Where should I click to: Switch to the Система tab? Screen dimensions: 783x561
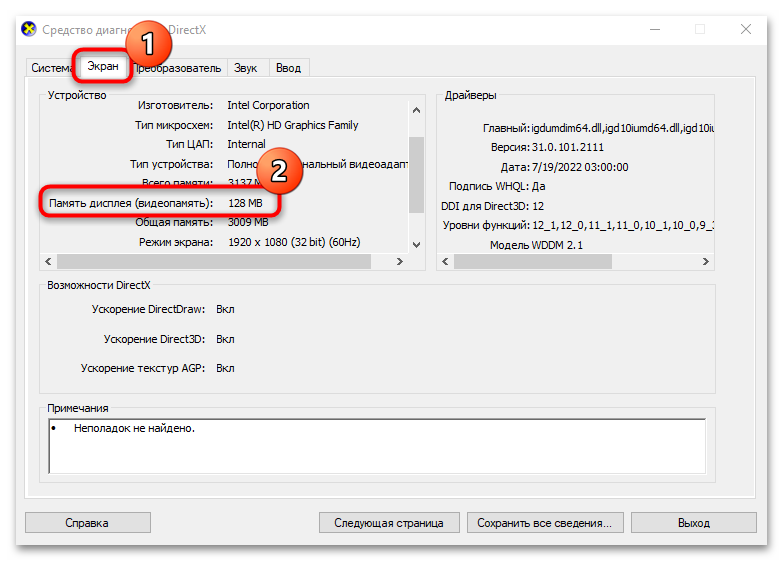[x=50, y=68]
